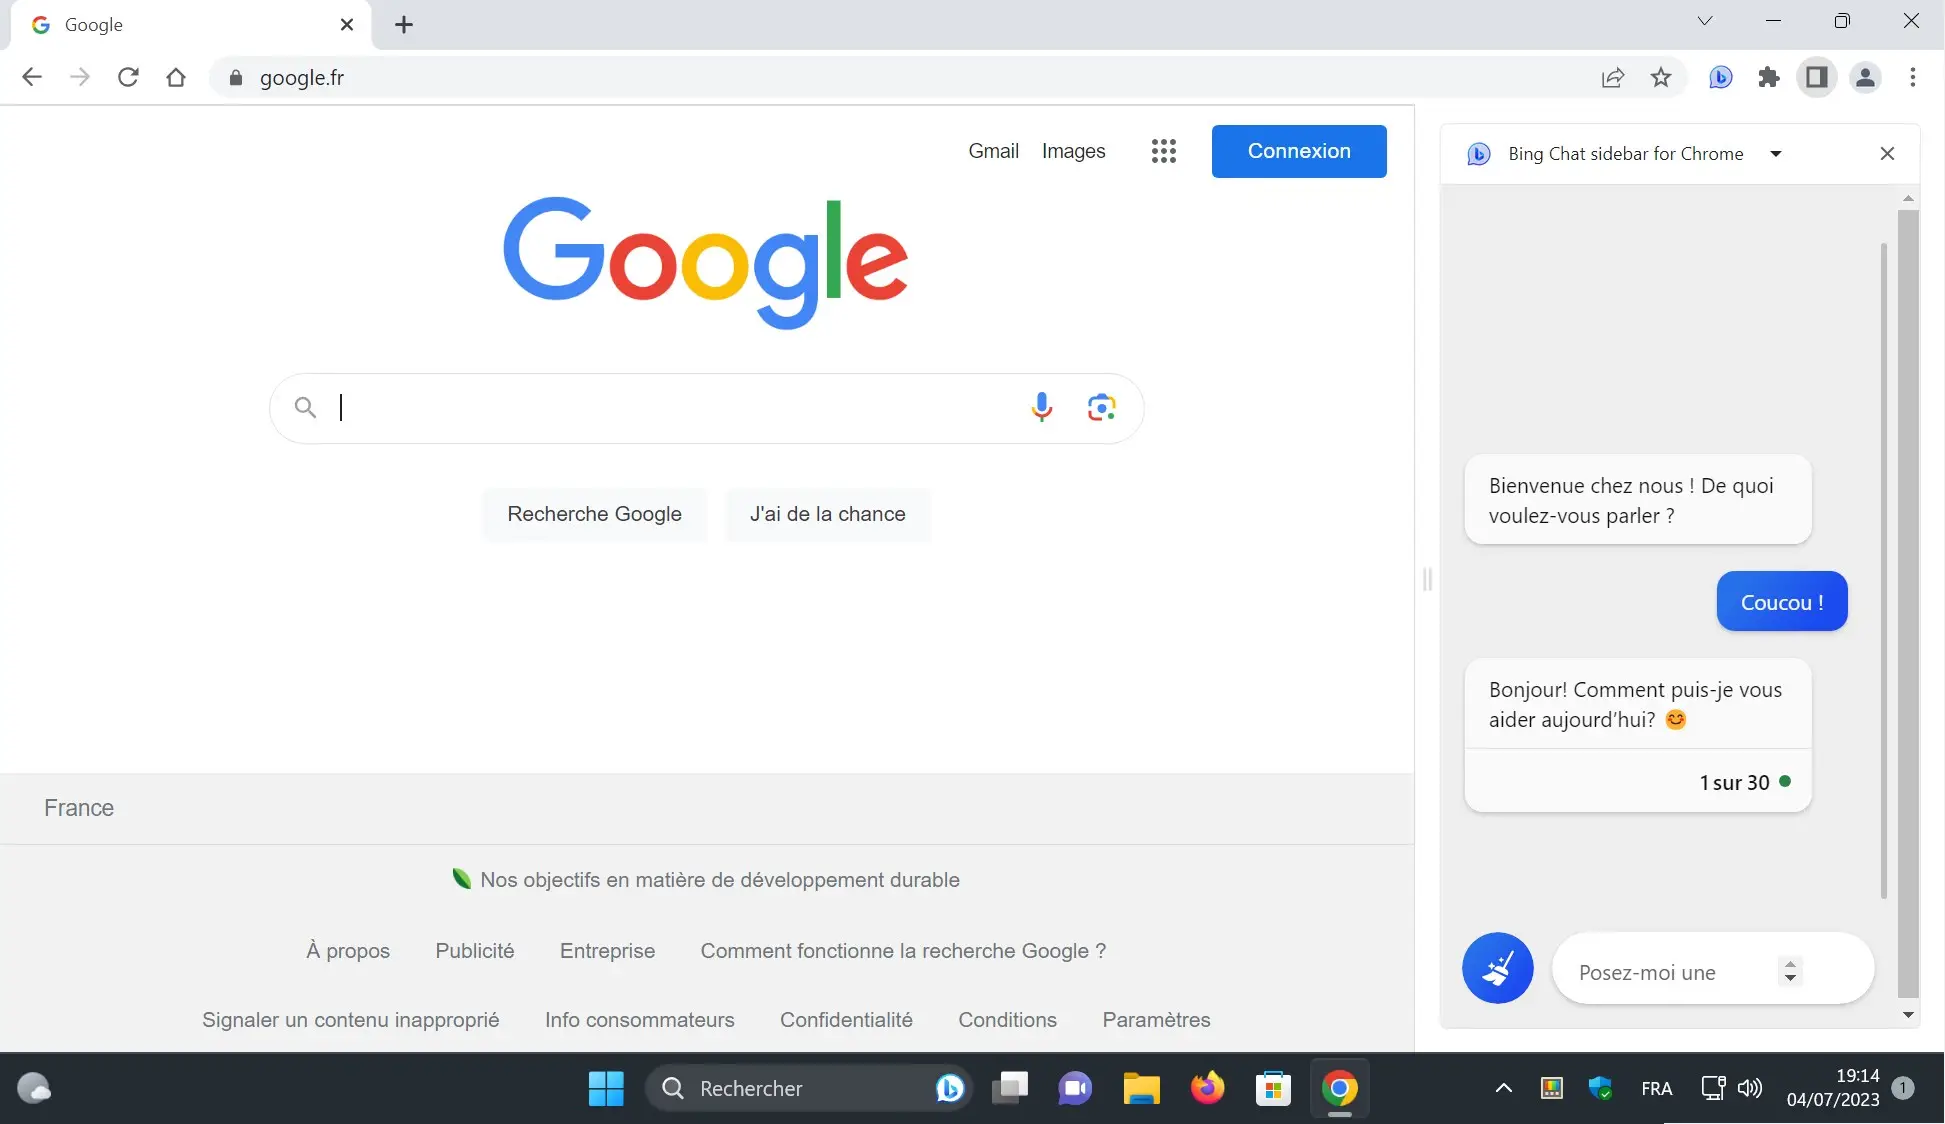Open File Explorer from taskbar
The width and height of the screenshot is (1945, 1124).
[1141, 1088]
